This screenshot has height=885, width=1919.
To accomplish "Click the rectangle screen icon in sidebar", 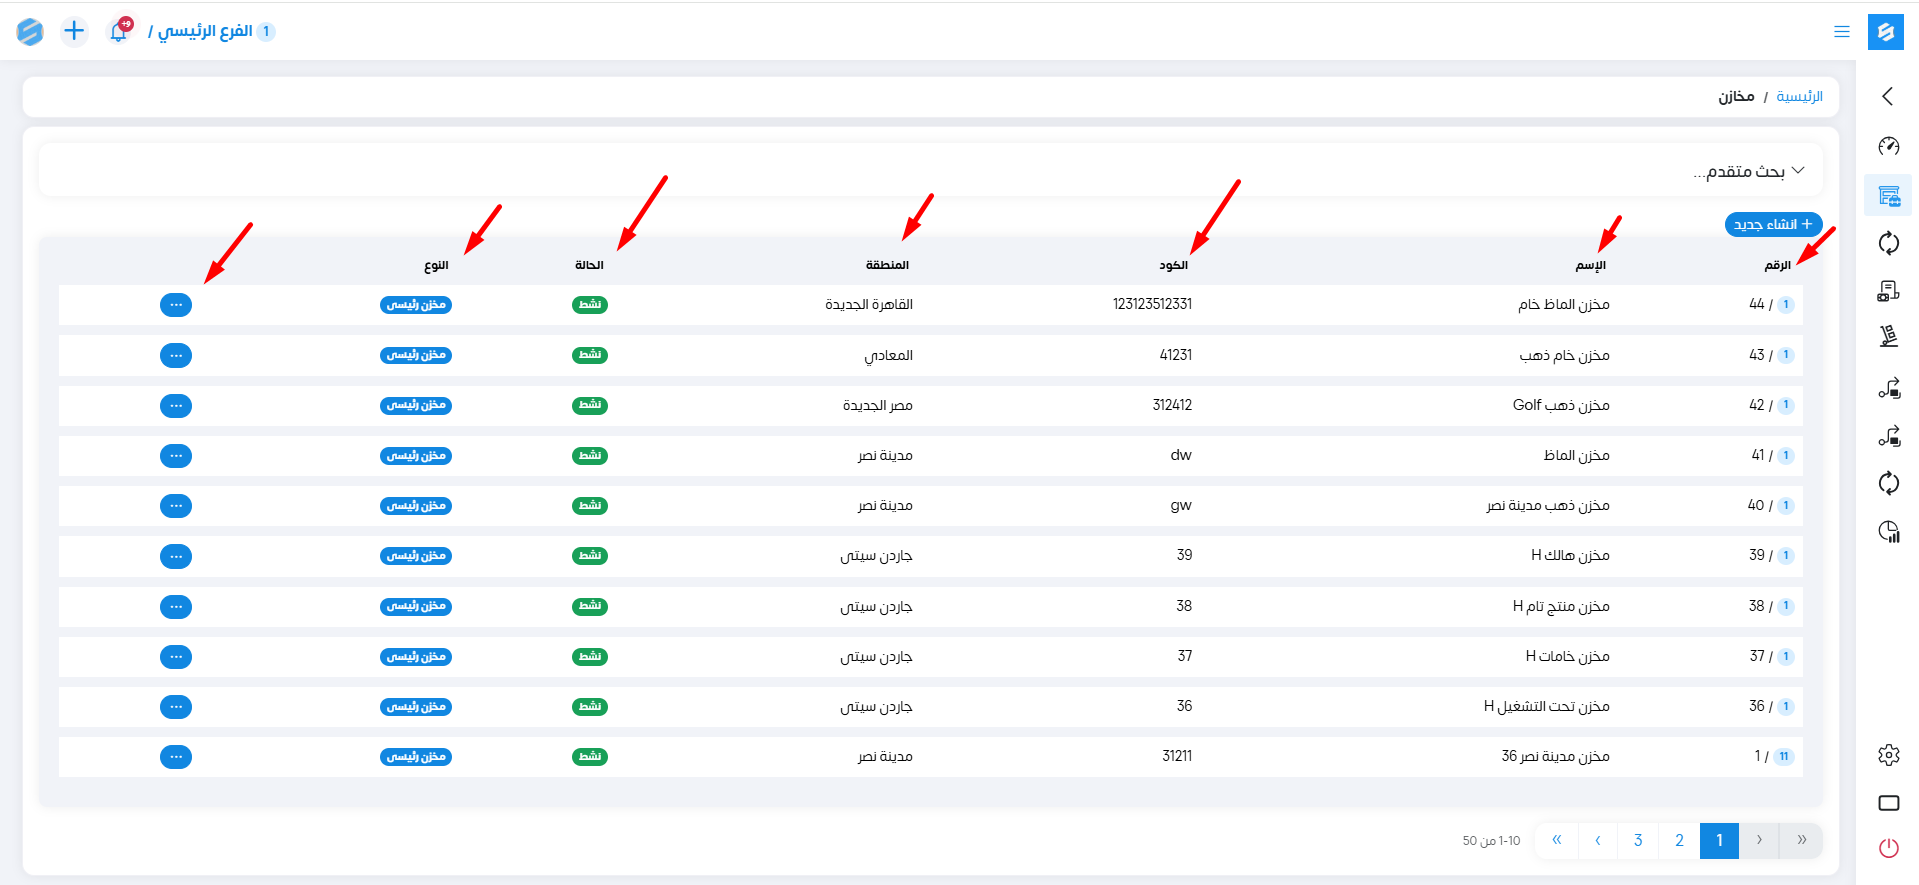I will [x=1888, y=803].
